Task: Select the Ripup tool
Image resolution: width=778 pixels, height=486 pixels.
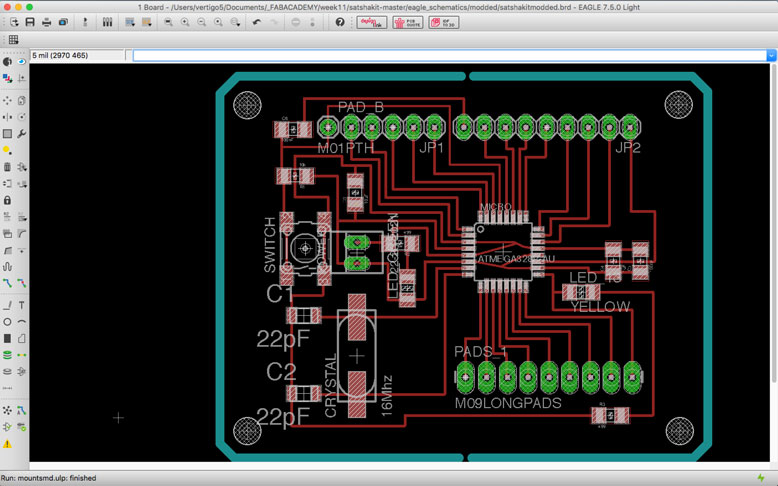Action: (x=21, y=283)
